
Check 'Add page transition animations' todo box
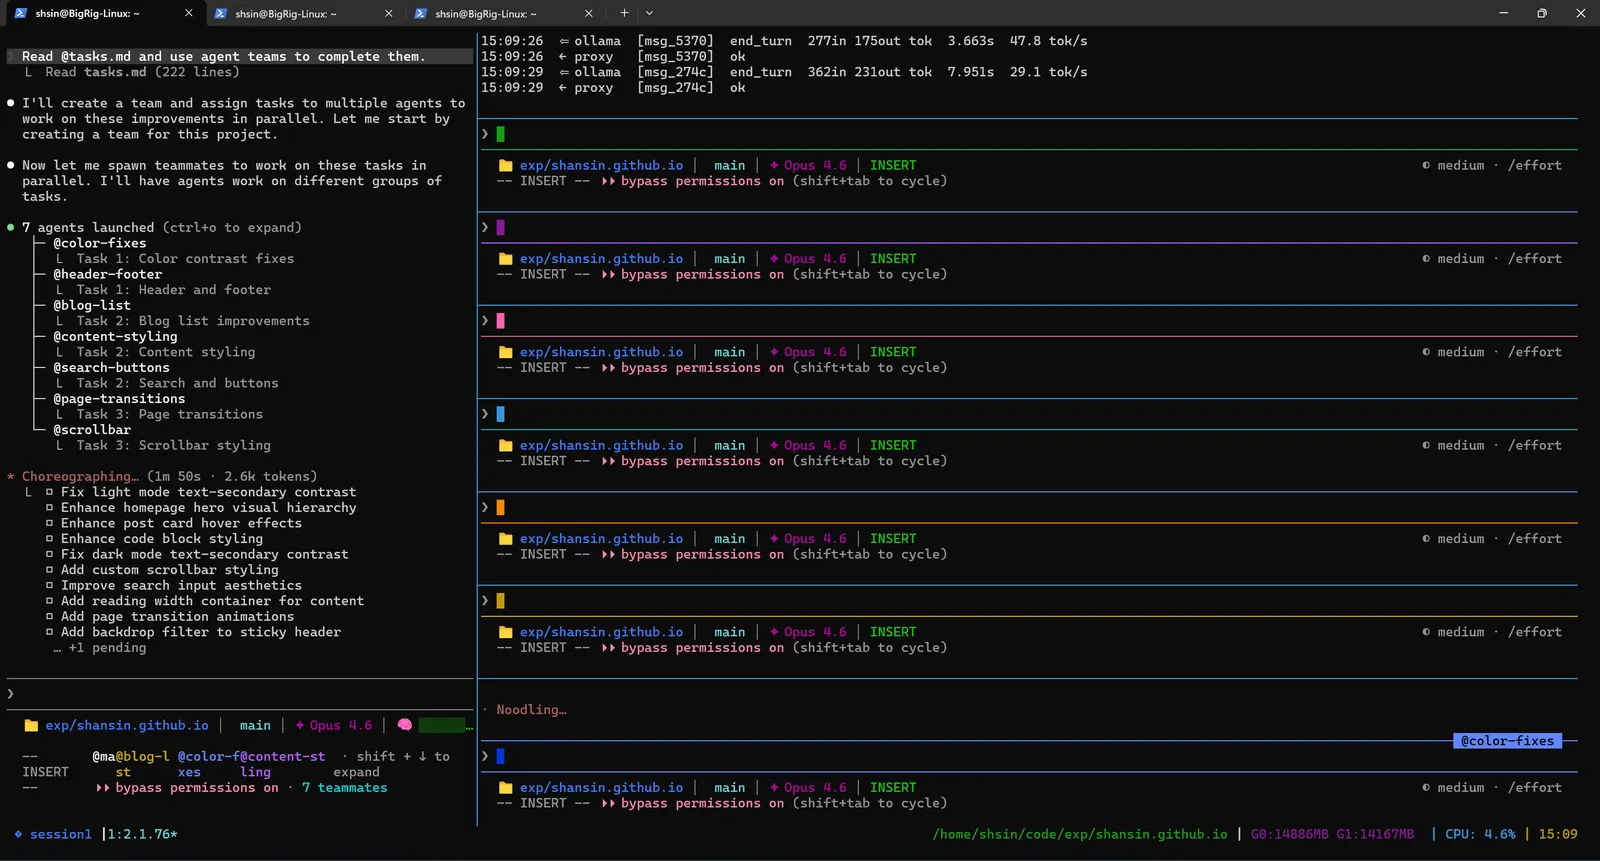click(x=50, y=617)
